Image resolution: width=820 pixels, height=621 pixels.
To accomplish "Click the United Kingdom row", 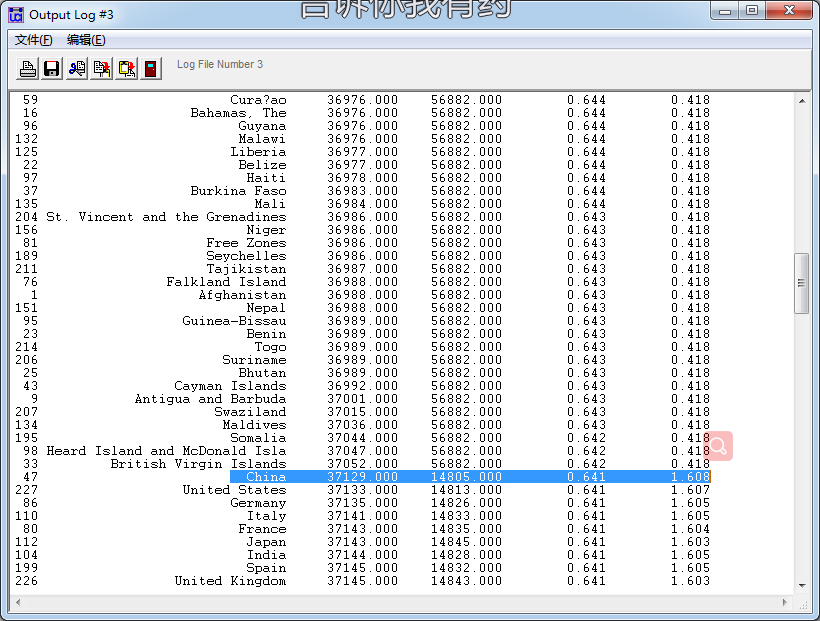I will pos(230,581).
